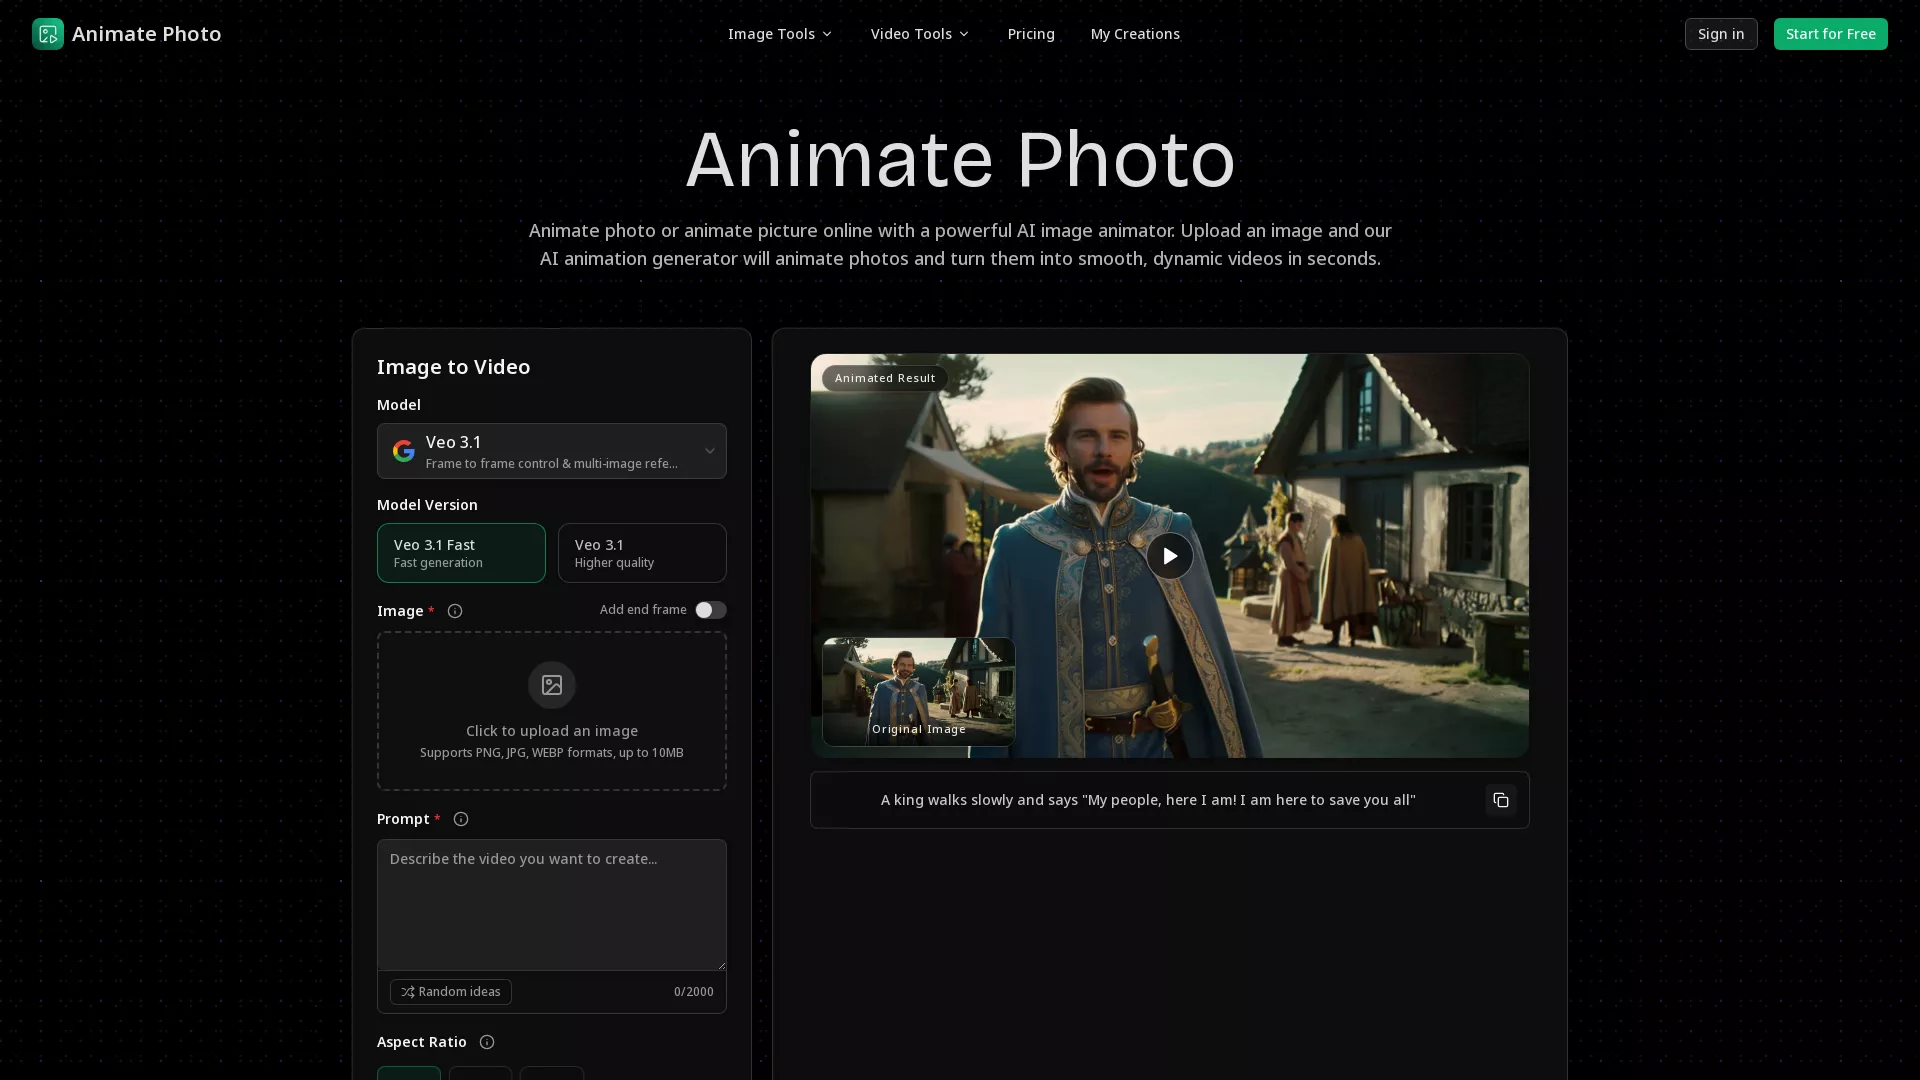
Task: Click the Original Image thumbnail
Action: pos(917,692)
